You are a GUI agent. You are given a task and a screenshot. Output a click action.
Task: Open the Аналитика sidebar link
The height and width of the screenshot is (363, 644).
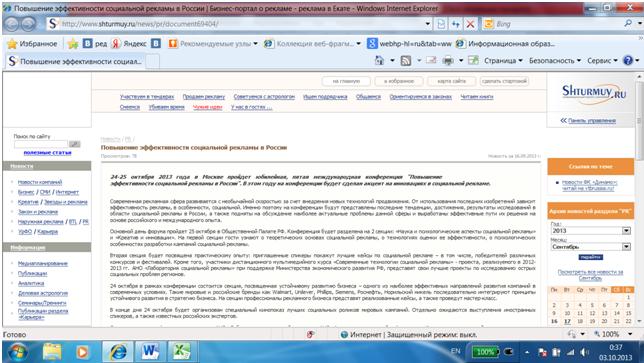pyautogui.click(x=31, y=283)
